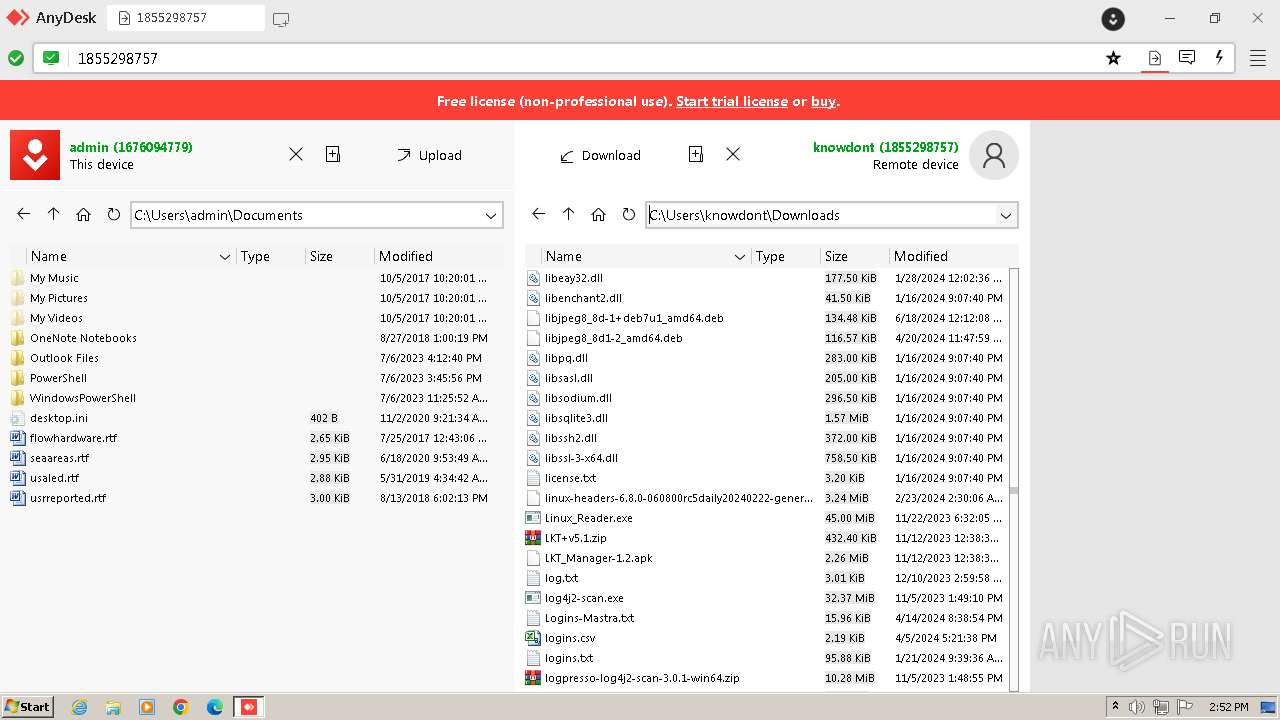
Task: Sort local list by Size column
Action: [x=321, y=256]
